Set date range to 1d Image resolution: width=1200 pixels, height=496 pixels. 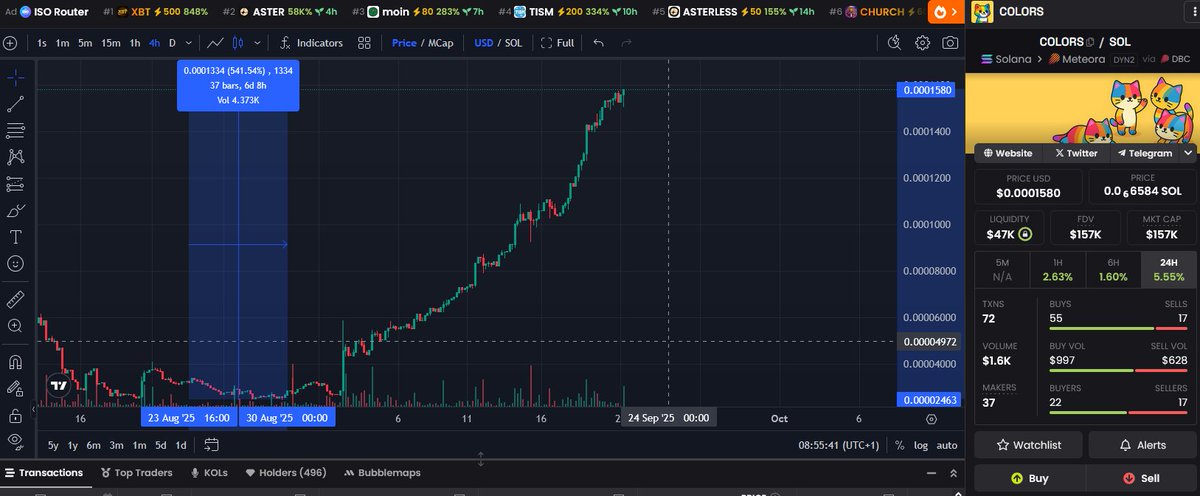pyautogui.click(x=181, y=445)
